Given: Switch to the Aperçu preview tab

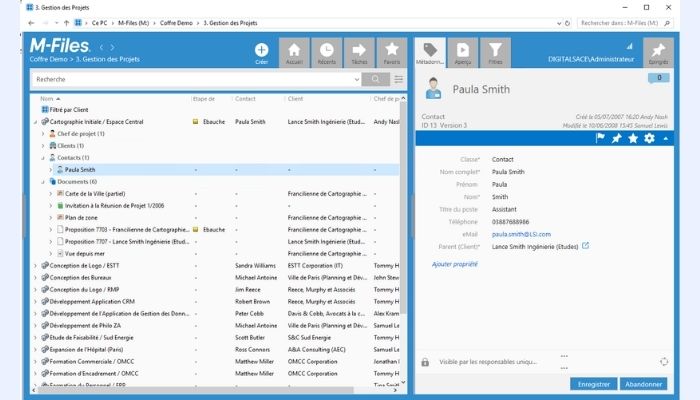Looking at the screenshot, I should 463,53.
